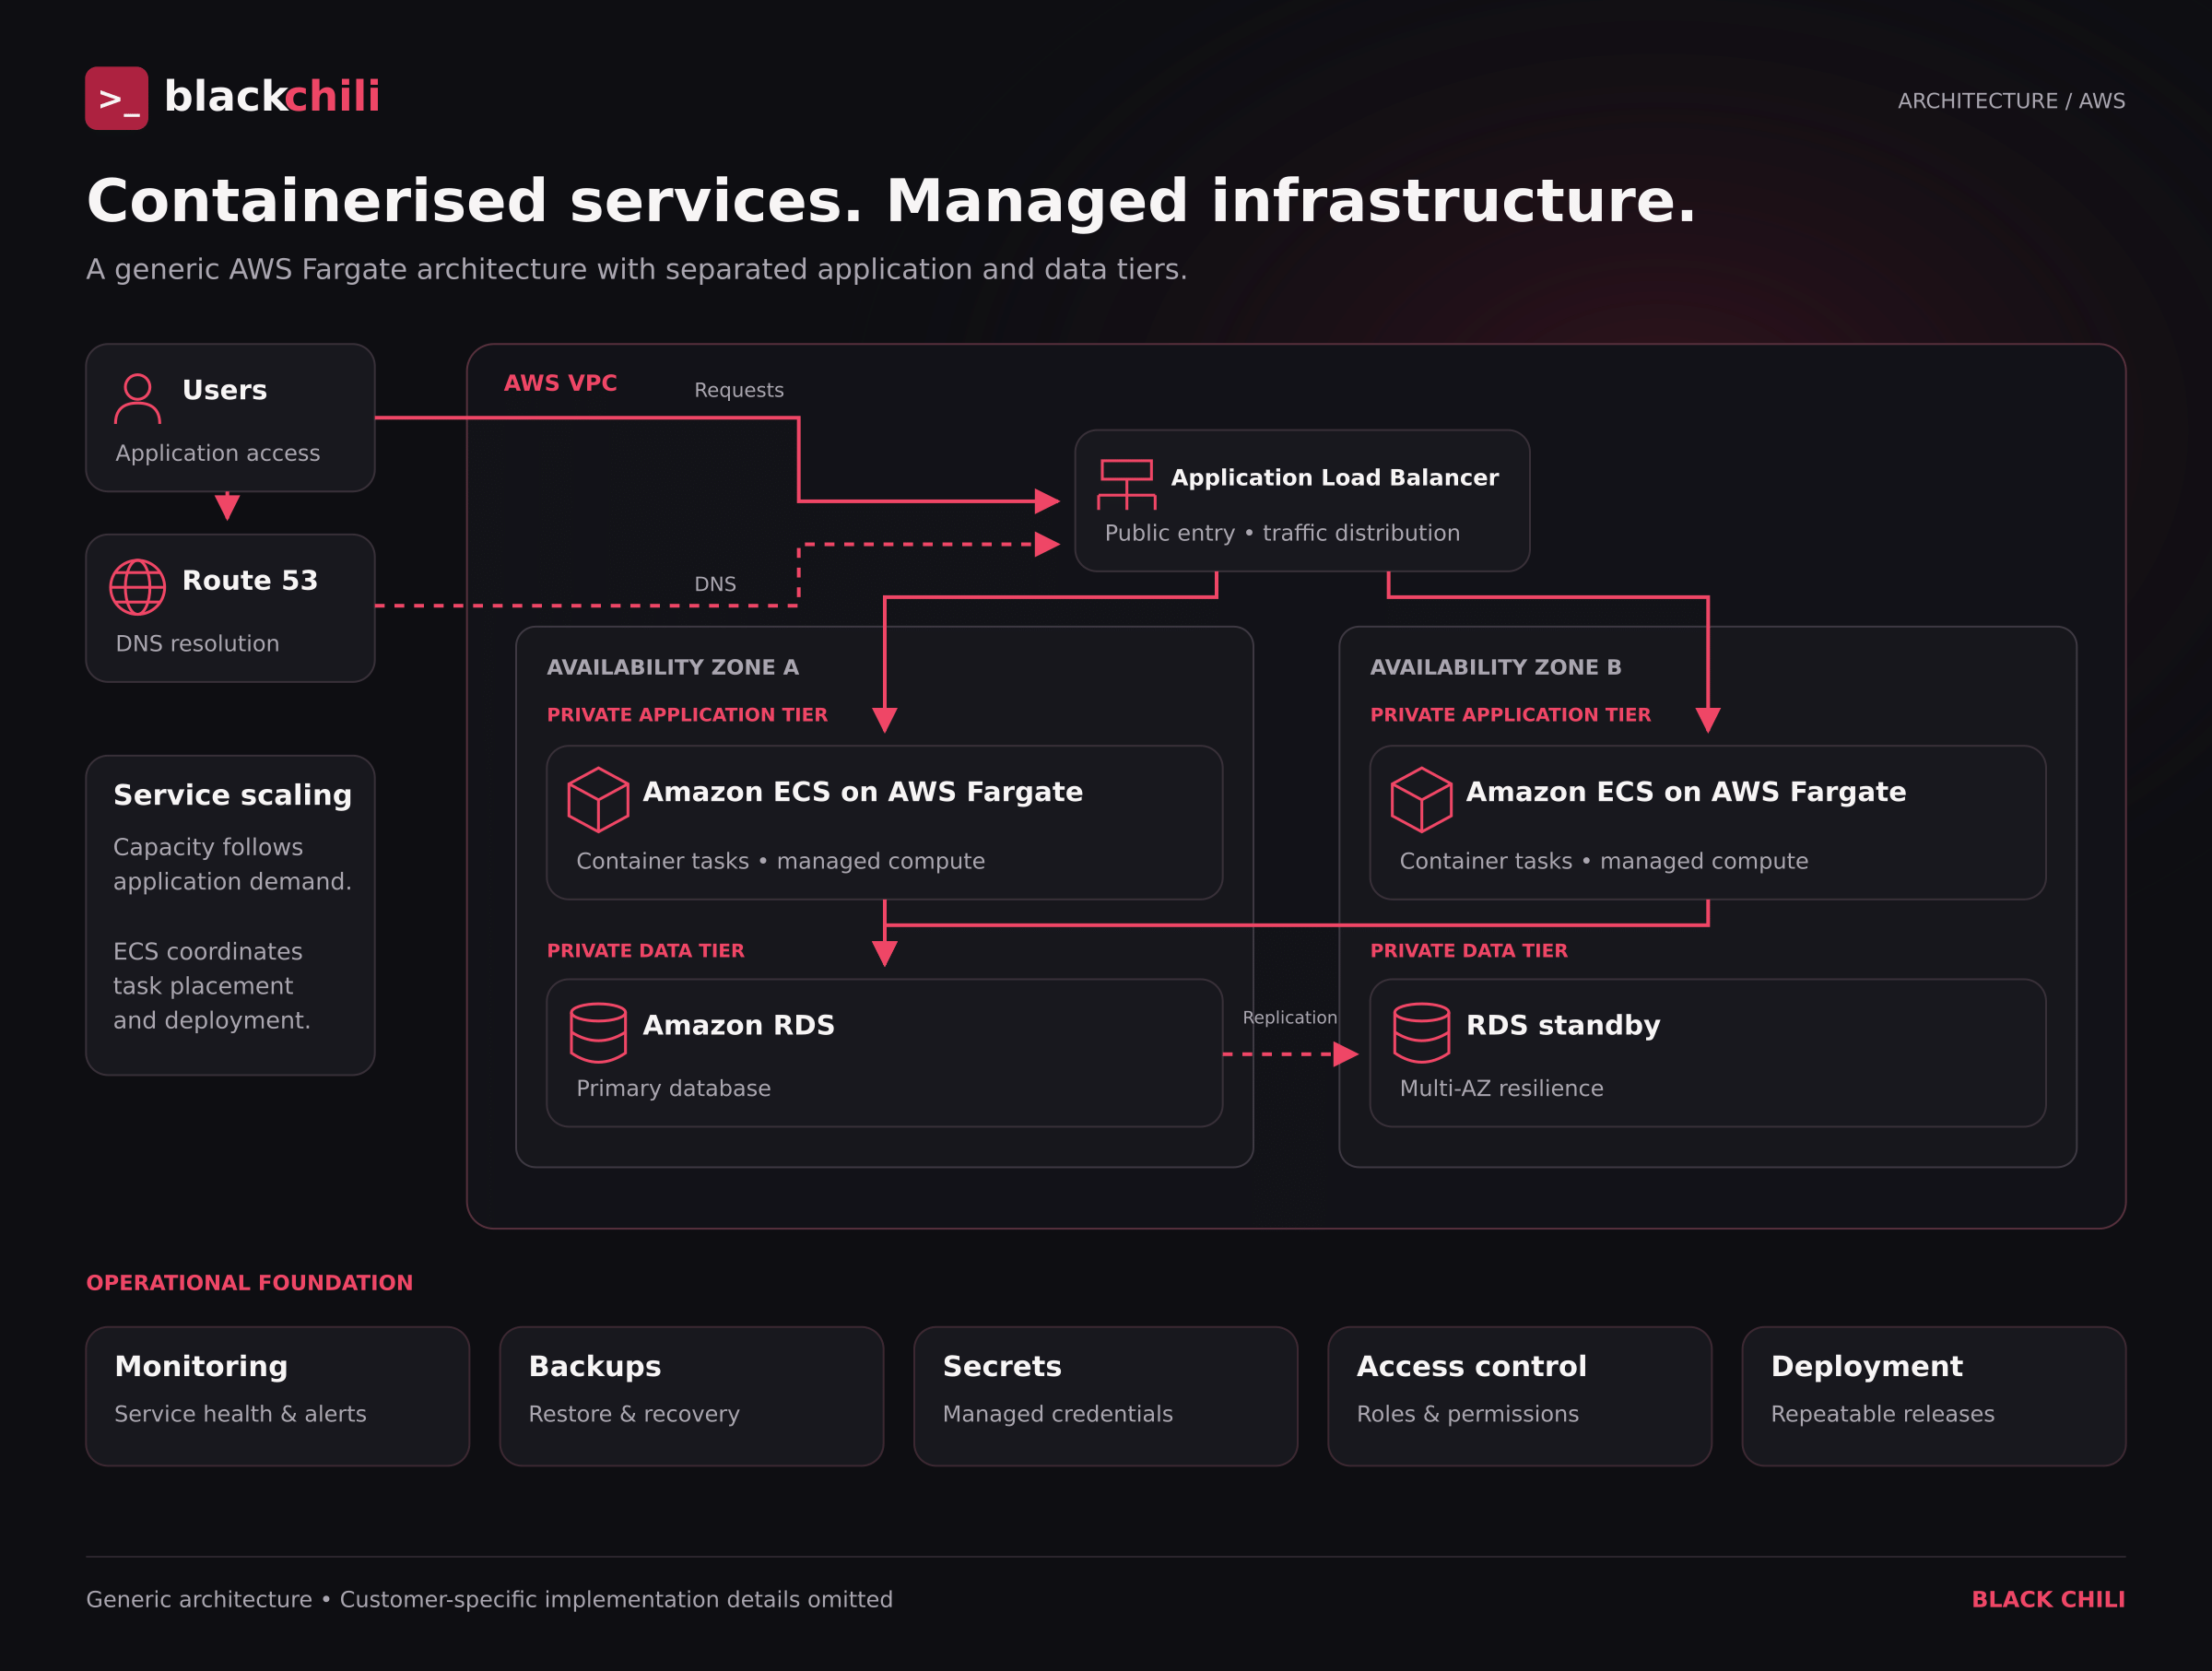Click the Application Load Balancer icon
Image resolution: width=2212 pixels, height=1671 pixels.
[x=1127, y=485]
